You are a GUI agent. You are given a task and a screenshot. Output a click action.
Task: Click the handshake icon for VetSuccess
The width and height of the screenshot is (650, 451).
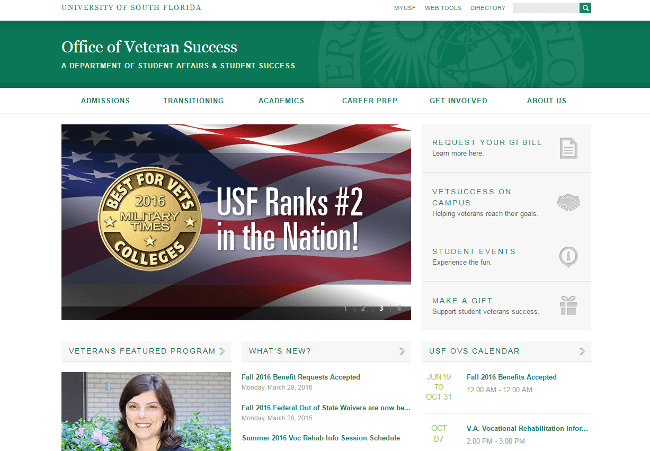click(568, 202)
